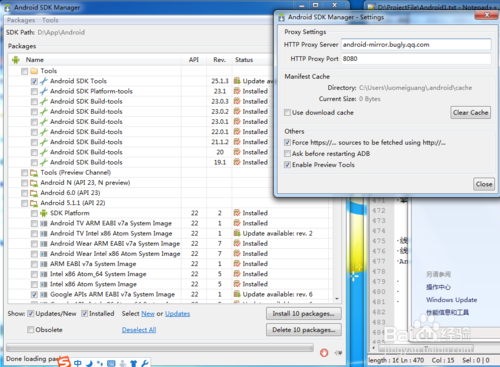Click the installed status icon for SDK Platform
The height and width of the screenshot is (367, 500).
coord(237,213)
